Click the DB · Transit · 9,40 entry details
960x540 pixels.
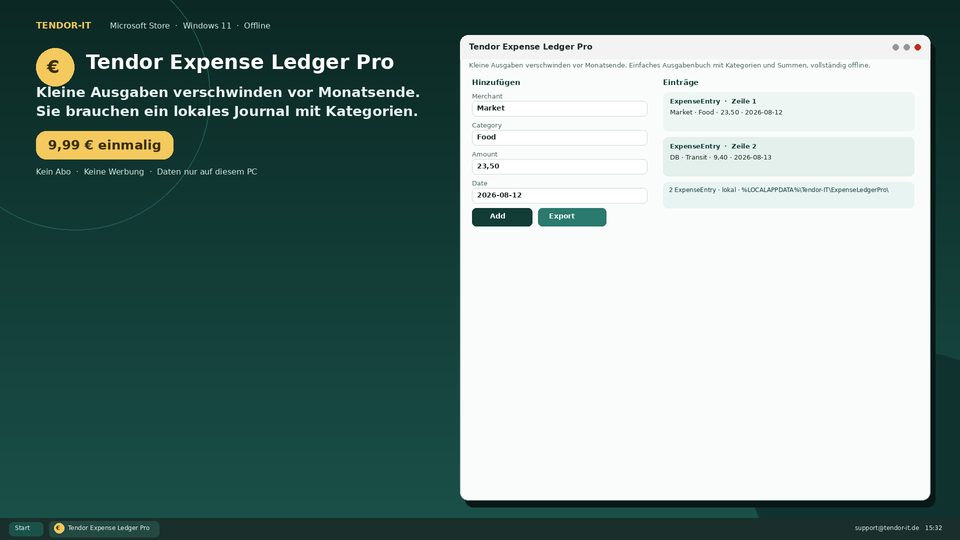point(721,157)
